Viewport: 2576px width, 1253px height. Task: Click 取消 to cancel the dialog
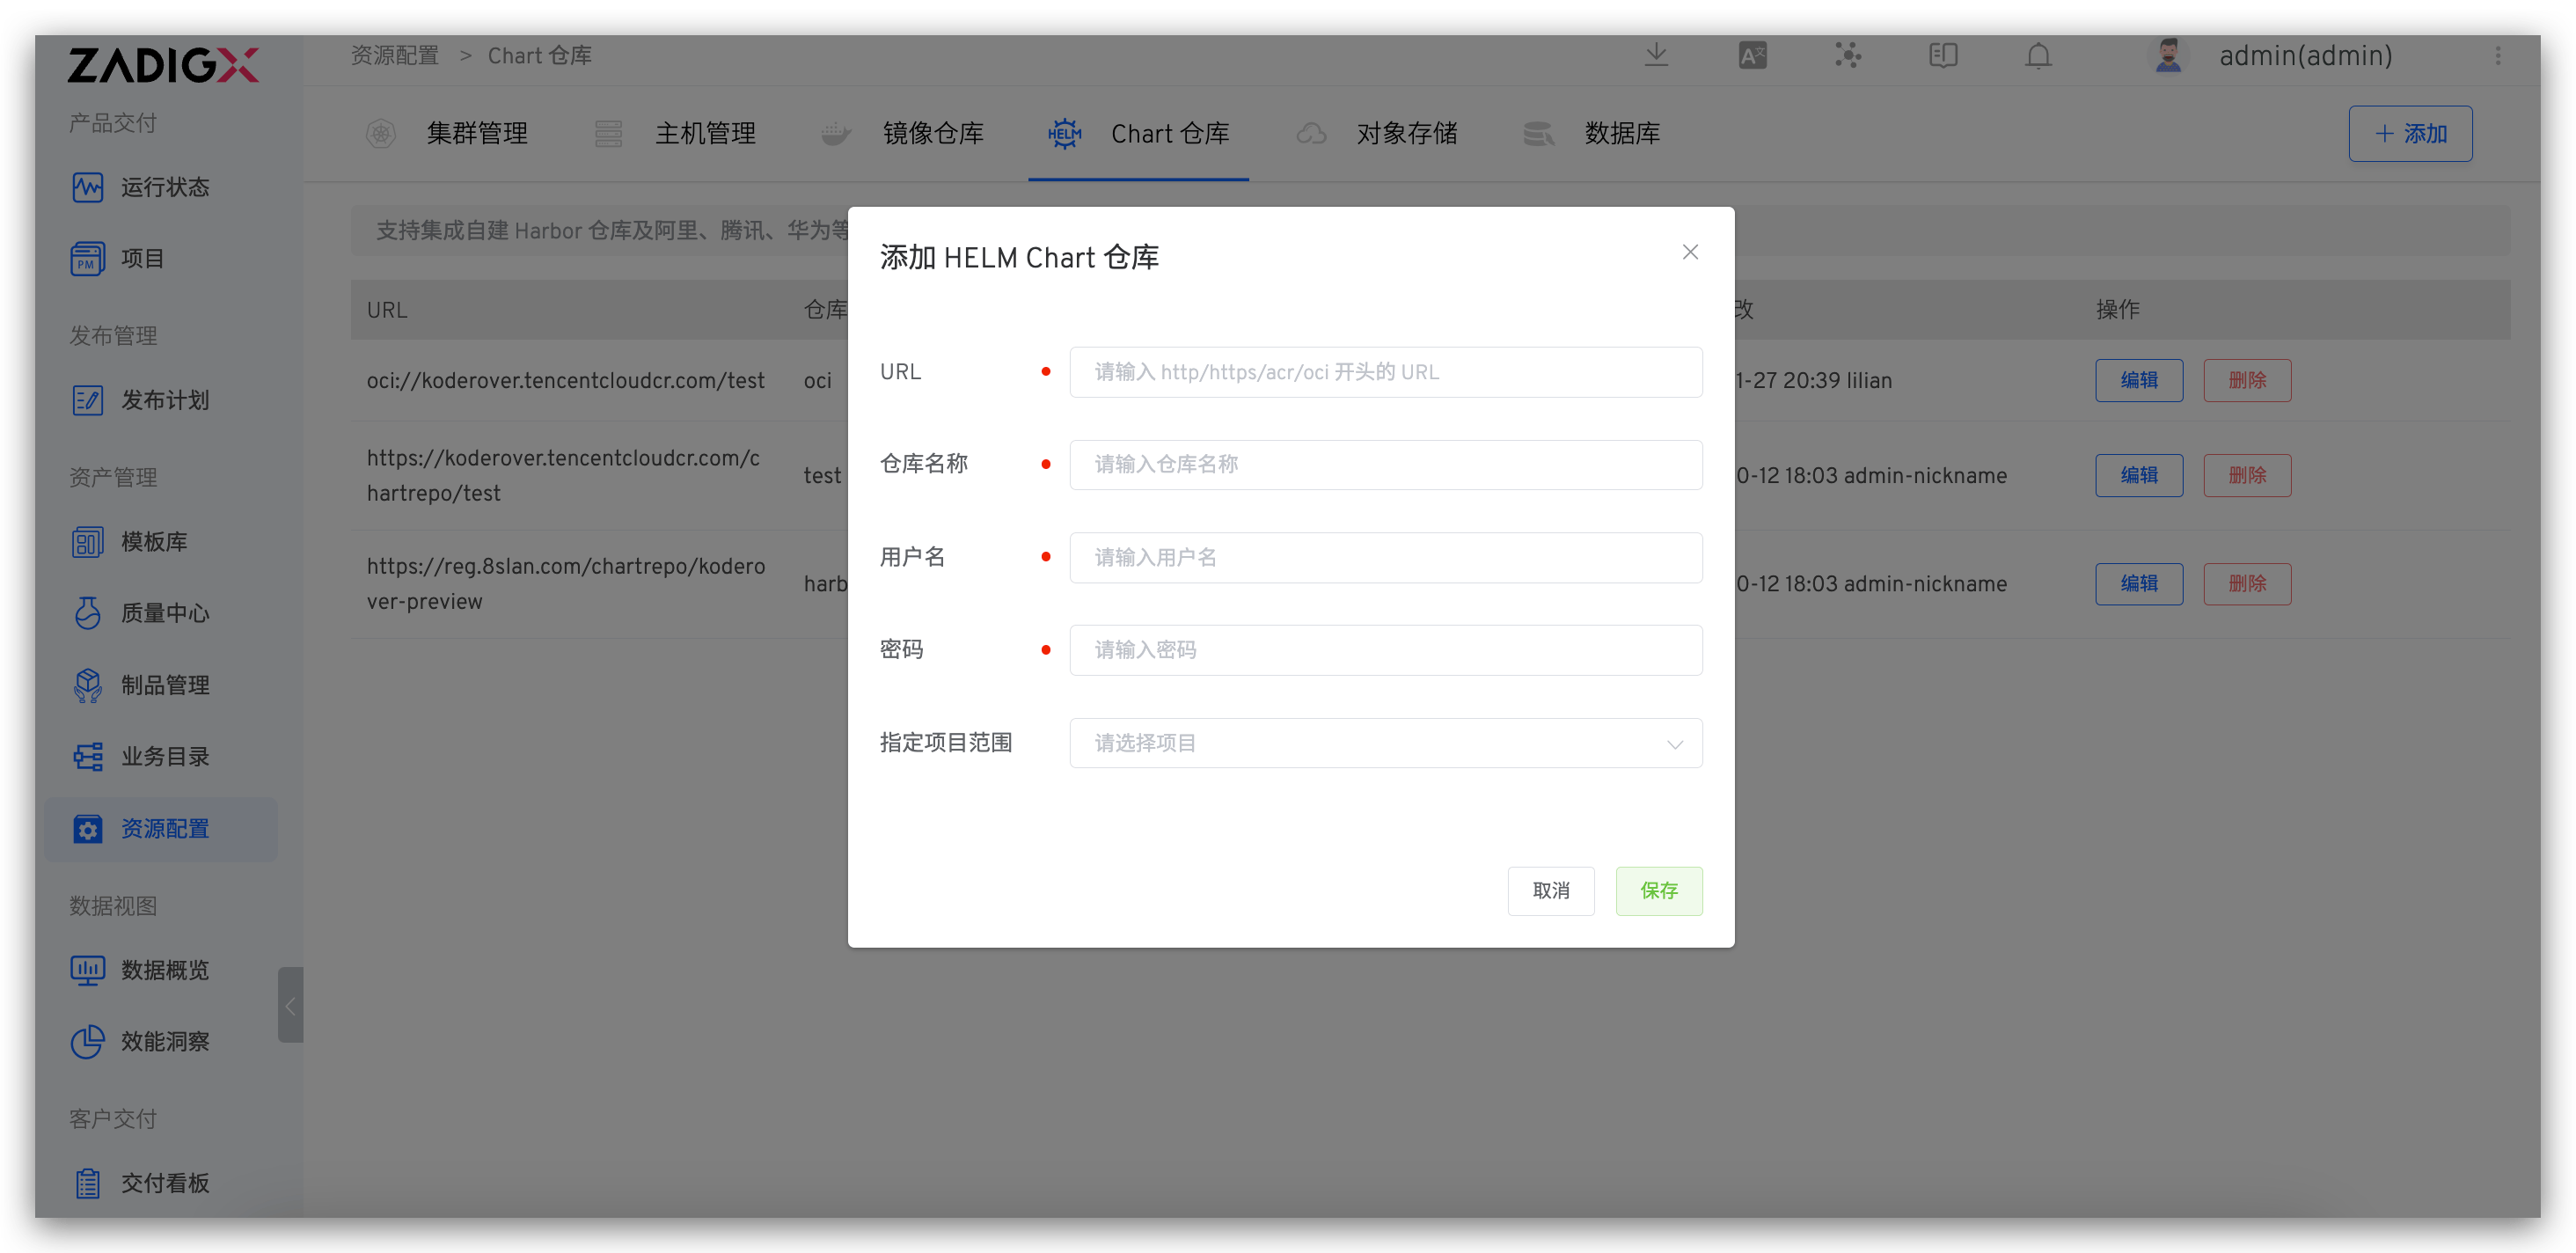1550,890
